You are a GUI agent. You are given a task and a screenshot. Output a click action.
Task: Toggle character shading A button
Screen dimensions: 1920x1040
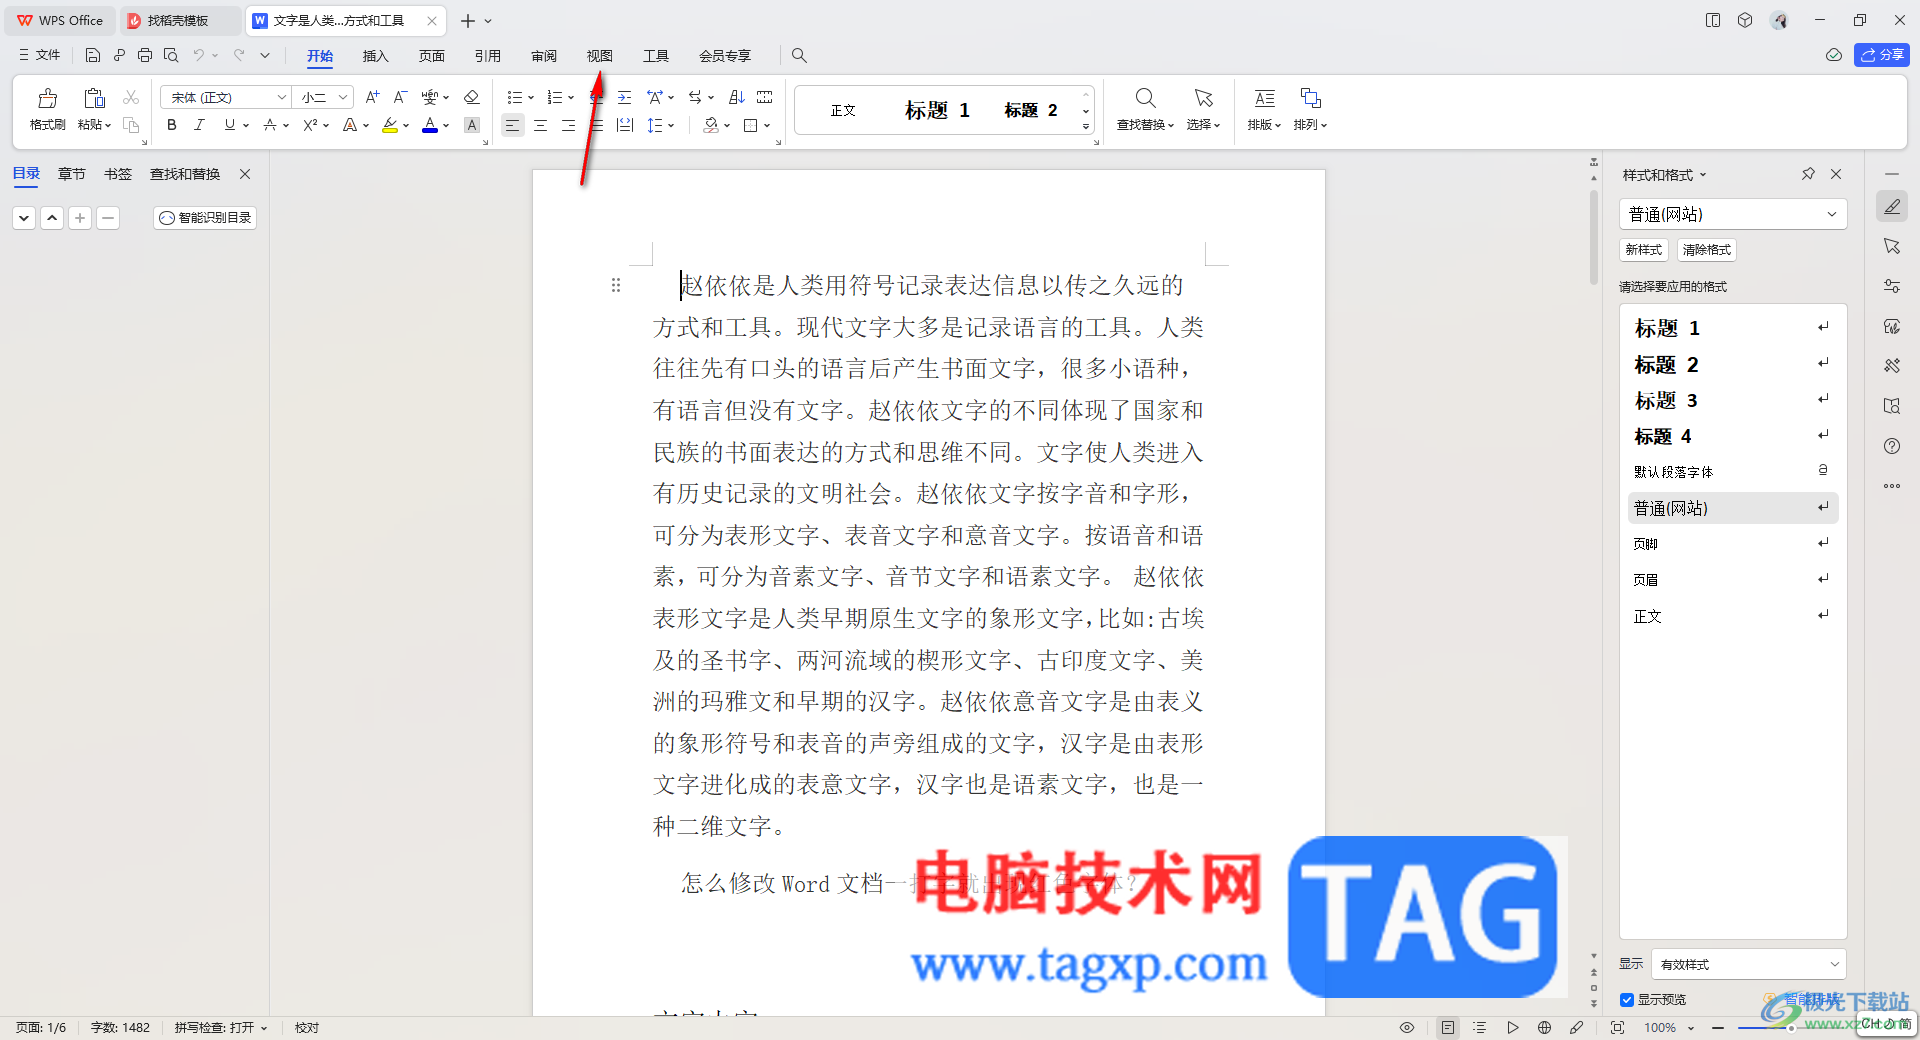click(x=472, y=126)
